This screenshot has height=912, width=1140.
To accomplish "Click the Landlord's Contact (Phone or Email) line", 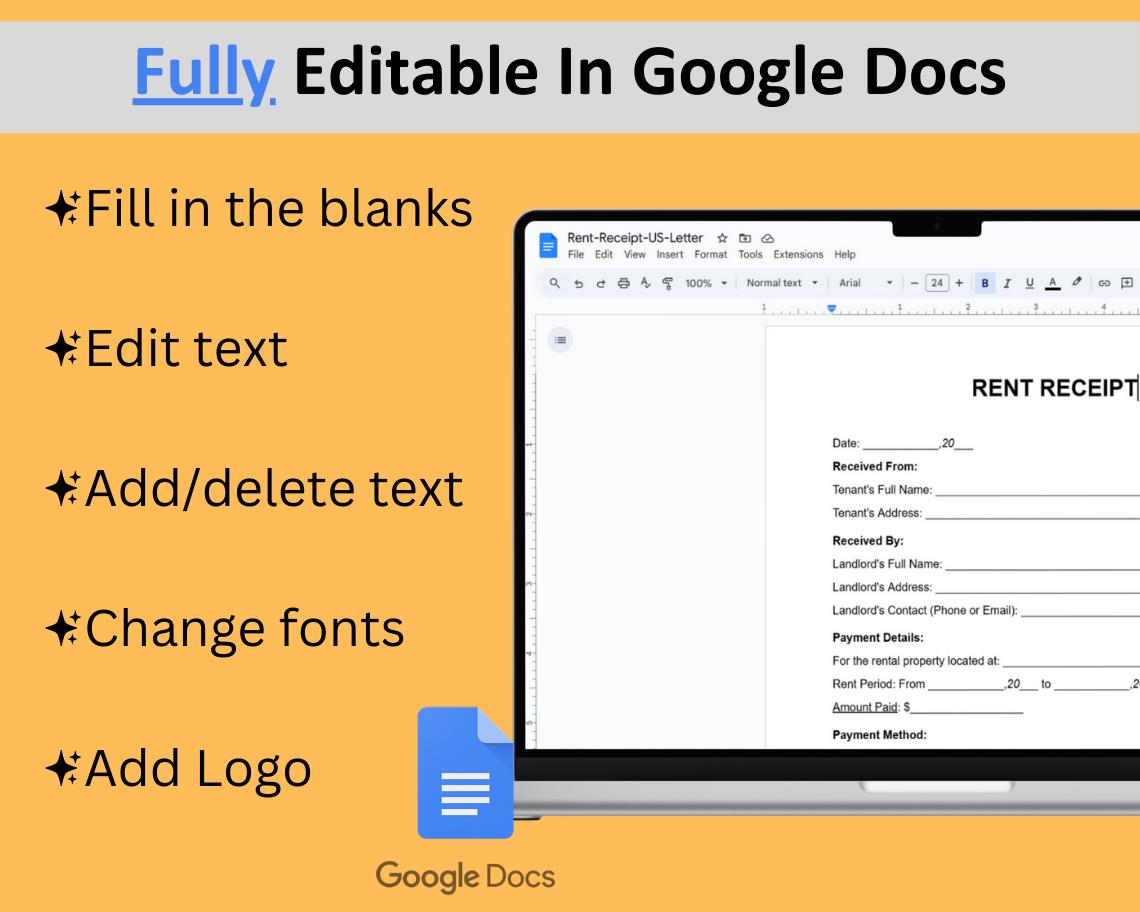I will point(986,610).
